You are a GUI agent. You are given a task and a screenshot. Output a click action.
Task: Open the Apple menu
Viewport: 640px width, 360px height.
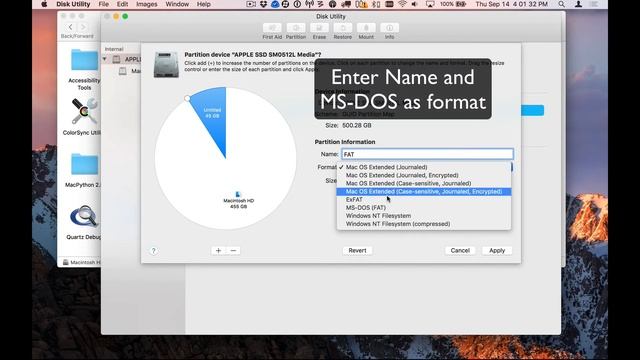44,4
